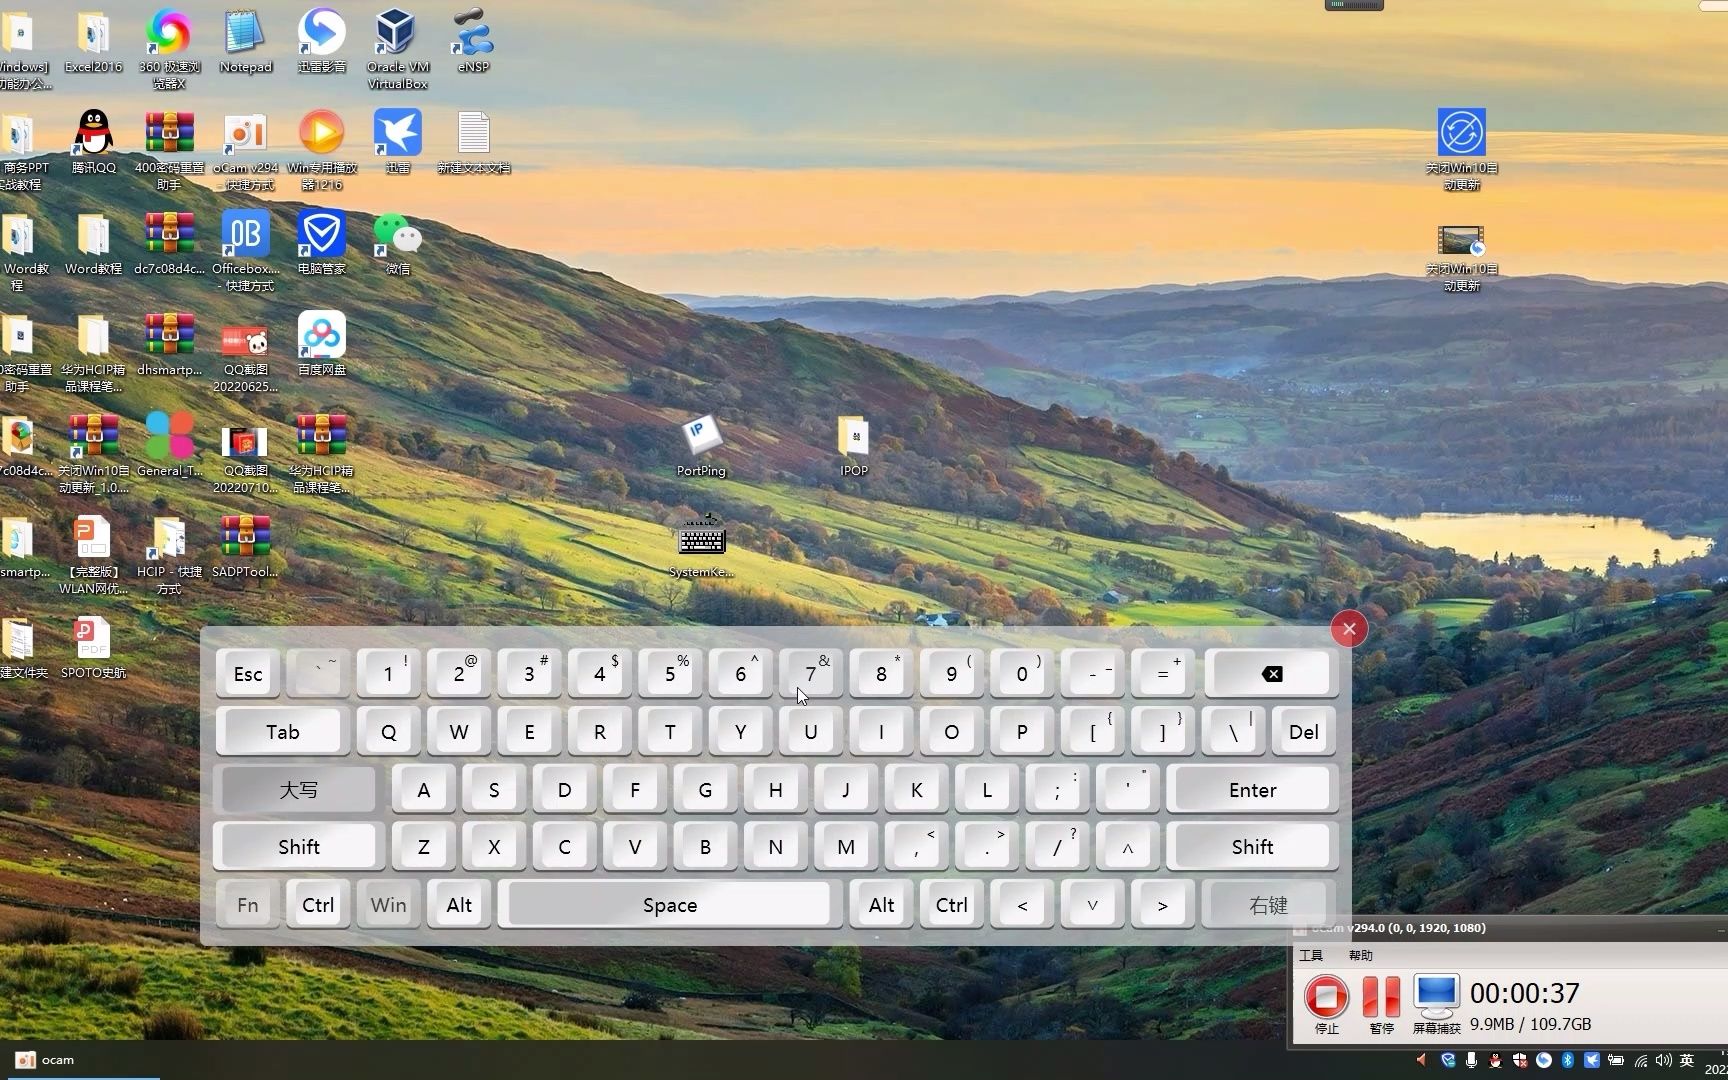Screen dimensions: 1728x1080
Task: Open the 帮助 menu in oCam
Action: point(1360,956)
